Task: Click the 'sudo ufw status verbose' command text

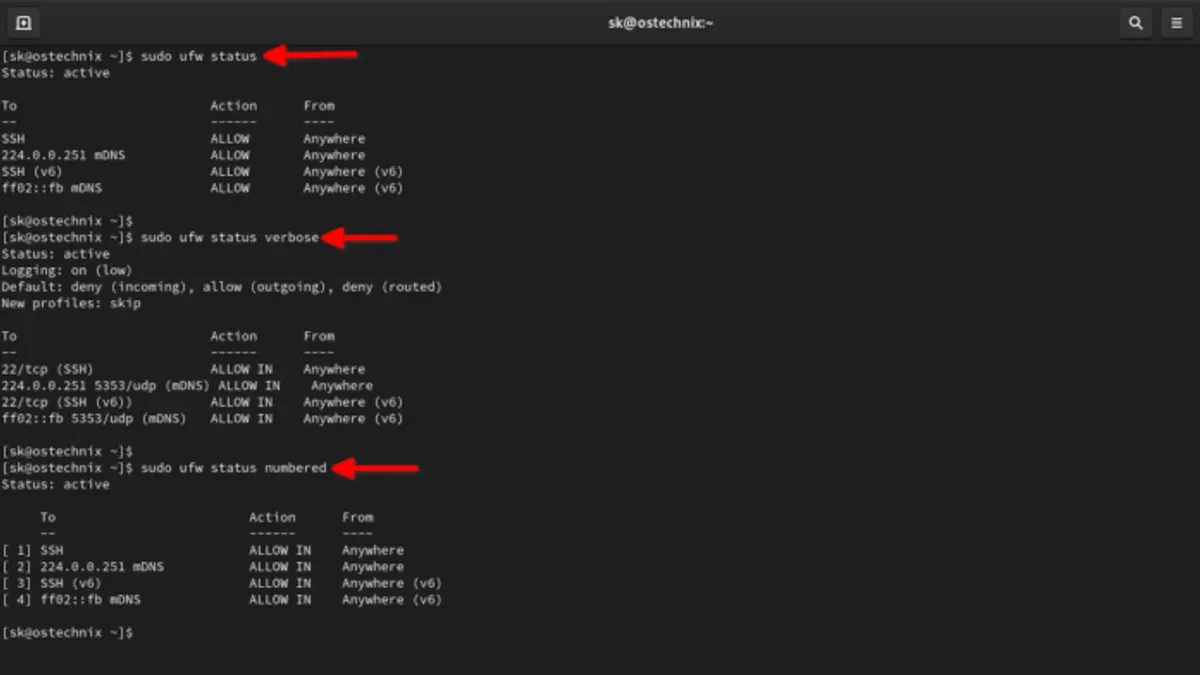Action: (x=230, y=237)
